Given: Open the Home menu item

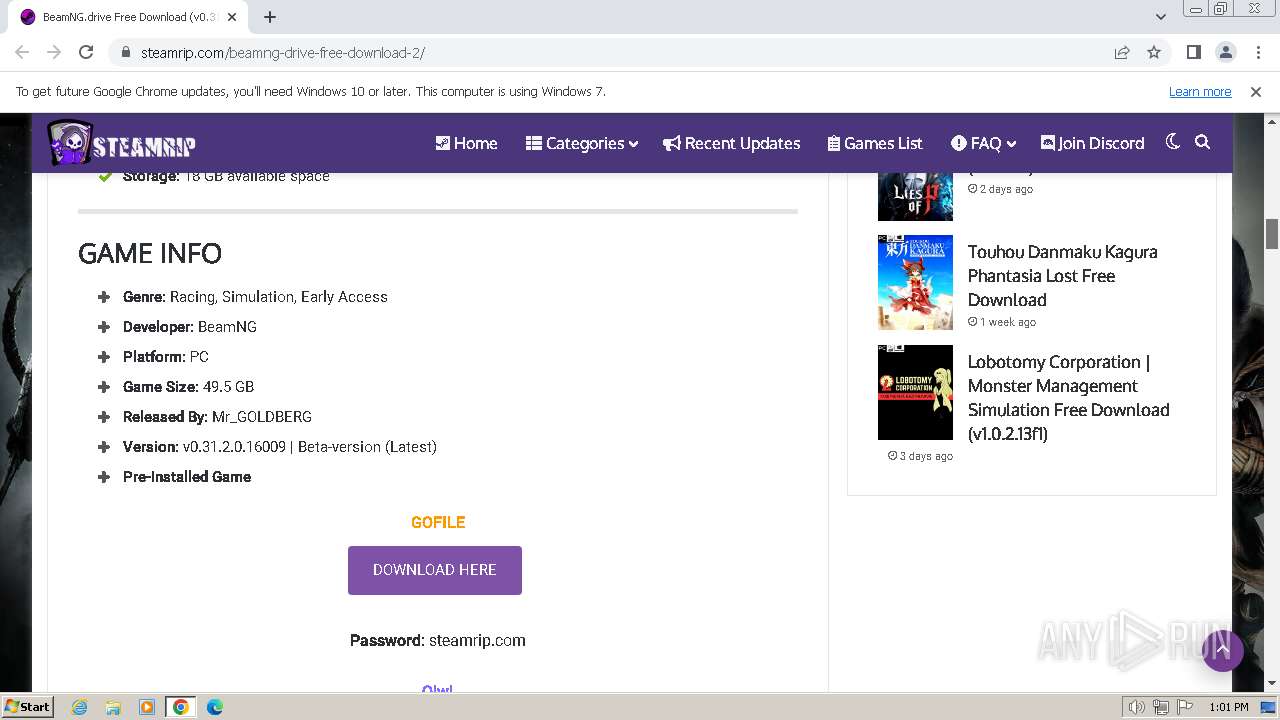Looking at the screenshot, I should tap(466, 143).
